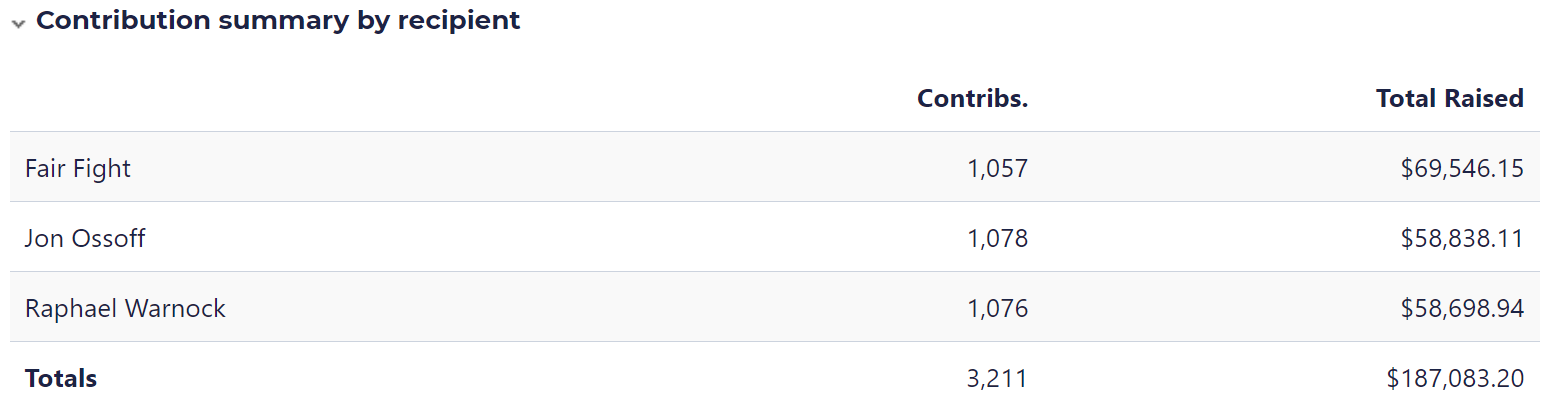
Task: Collapse the Contribution summary by recipient section
Action: [x=18, y=24]
